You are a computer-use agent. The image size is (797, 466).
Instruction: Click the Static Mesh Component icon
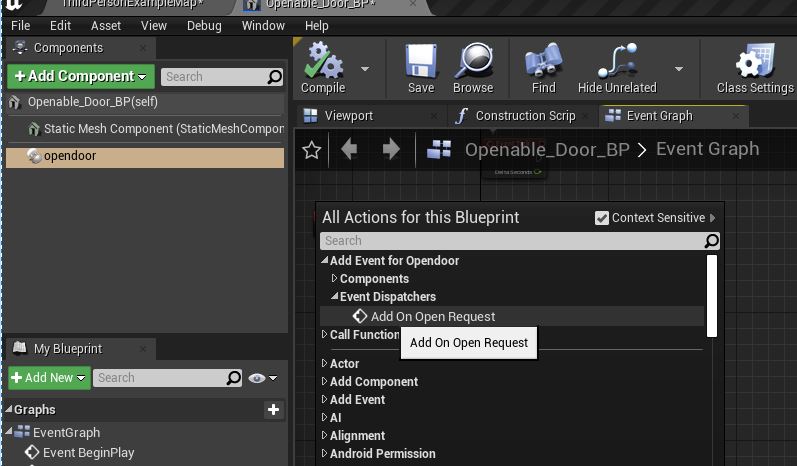coord(34,129)
